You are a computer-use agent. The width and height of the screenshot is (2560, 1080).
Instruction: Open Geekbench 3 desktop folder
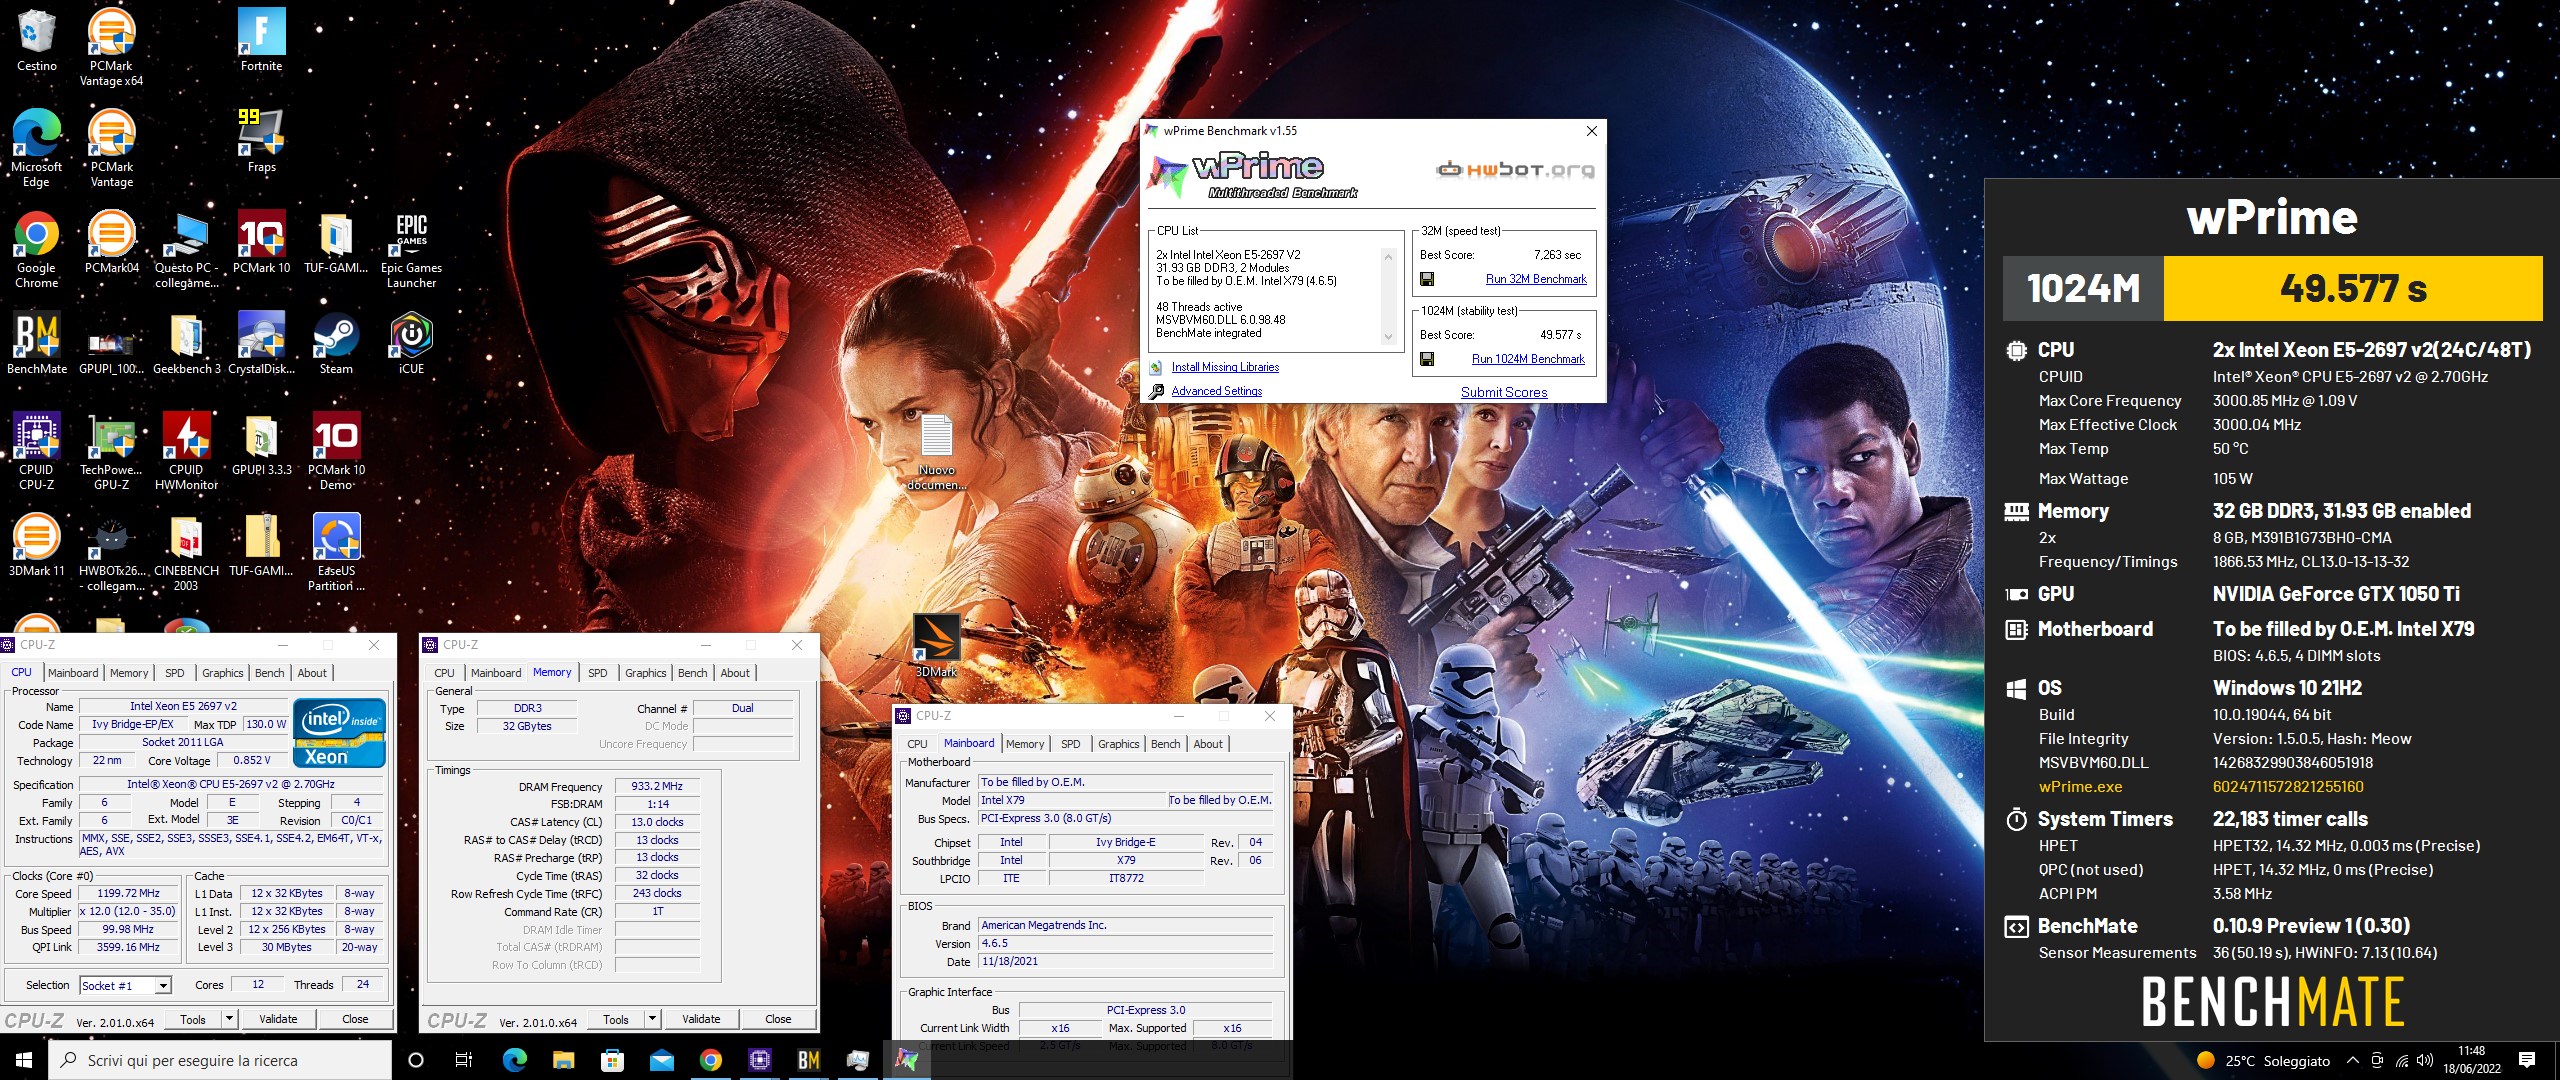[186, 343]
